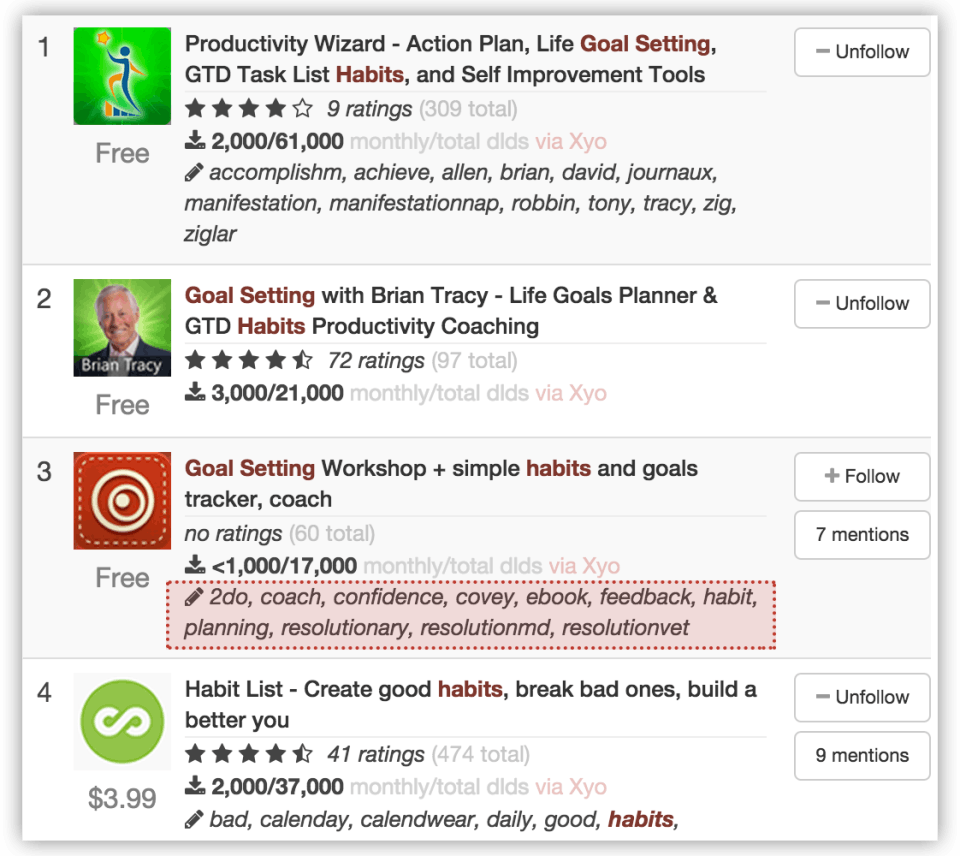
Task: Open Productivity Wizard green app icon
Action: [122, 76]
